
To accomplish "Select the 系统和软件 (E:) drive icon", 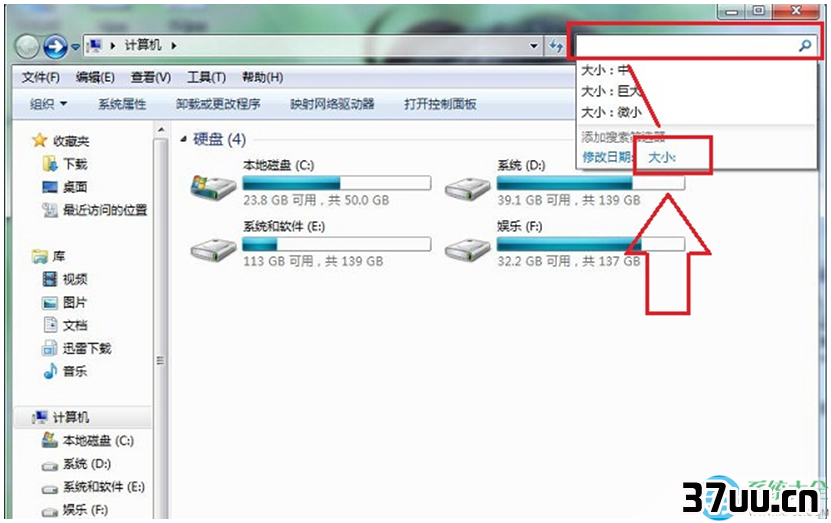I will [213, 249].
